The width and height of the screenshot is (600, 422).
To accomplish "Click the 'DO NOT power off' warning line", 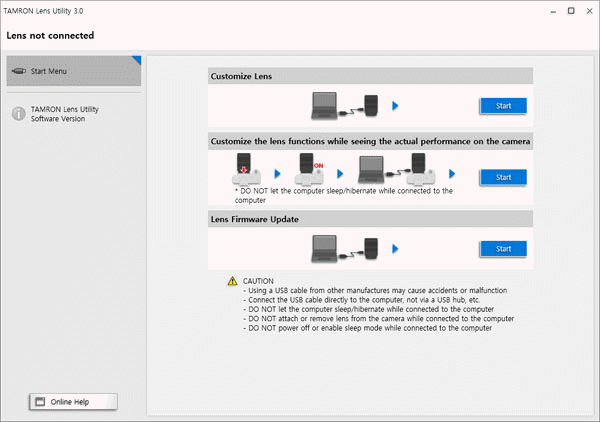I will [x=367, y=328].
